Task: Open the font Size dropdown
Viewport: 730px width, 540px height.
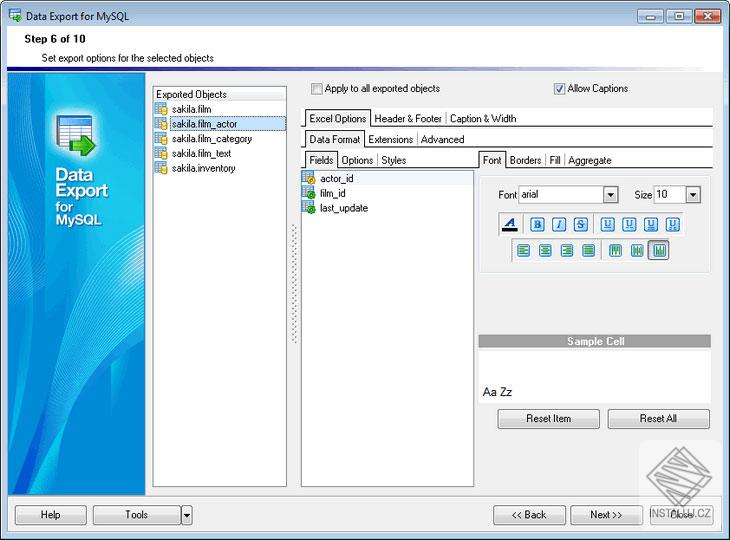Action: [x=692, y=195]
